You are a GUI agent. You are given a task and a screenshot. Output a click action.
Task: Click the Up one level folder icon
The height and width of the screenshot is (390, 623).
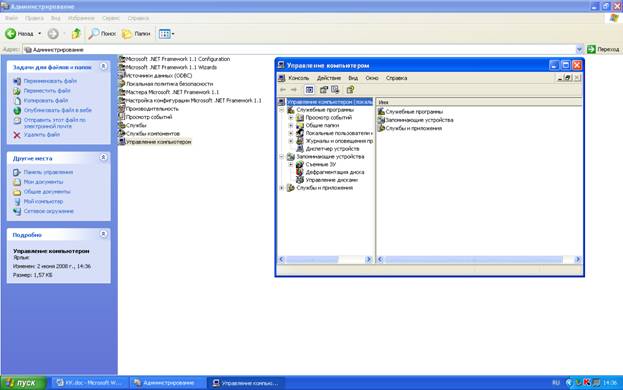point(76,34)
